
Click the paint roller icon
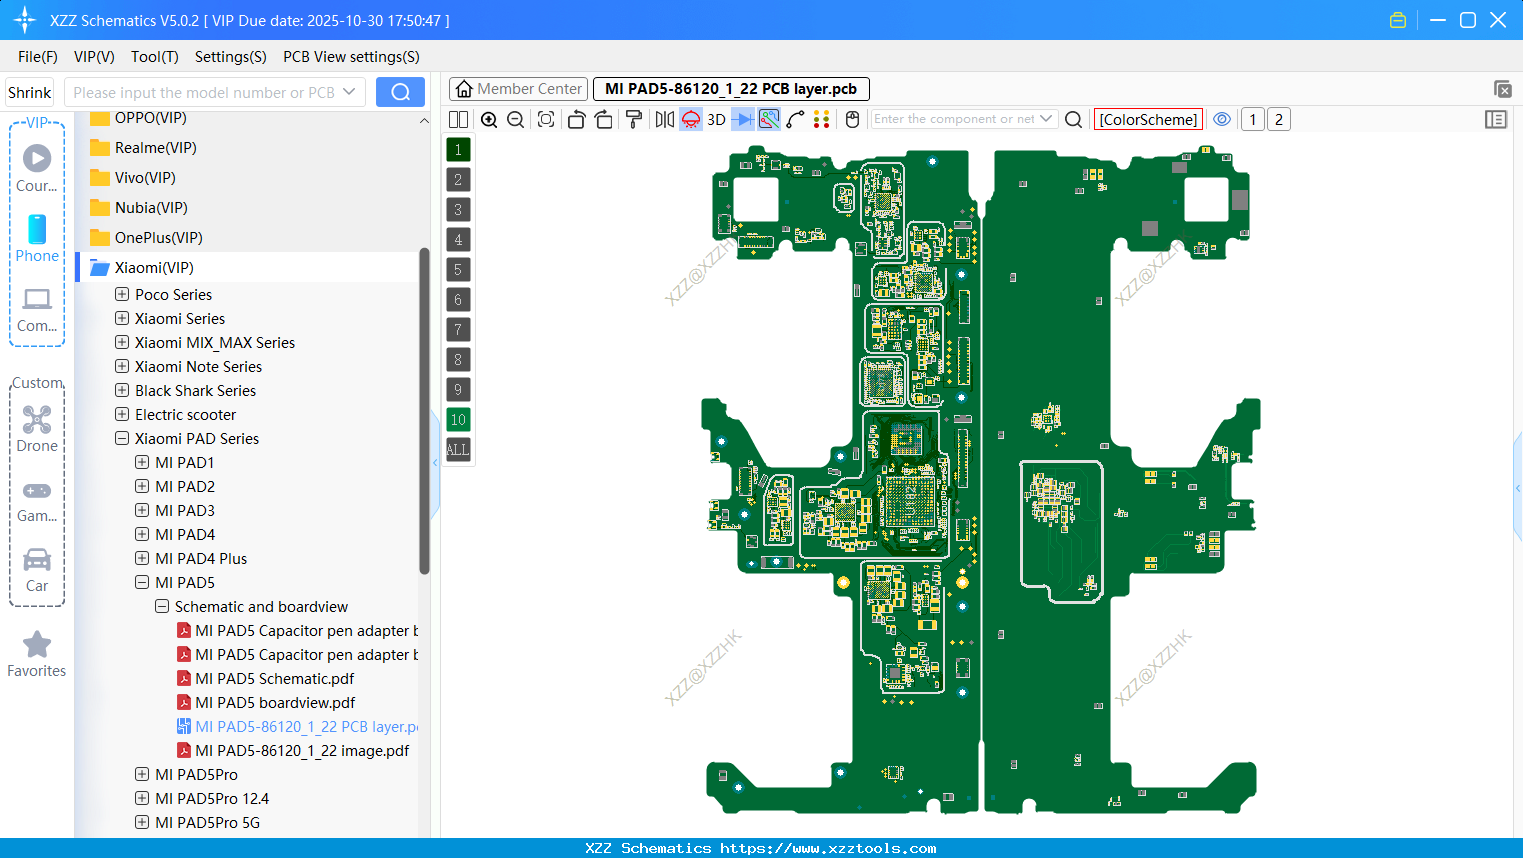pos(634,120)
